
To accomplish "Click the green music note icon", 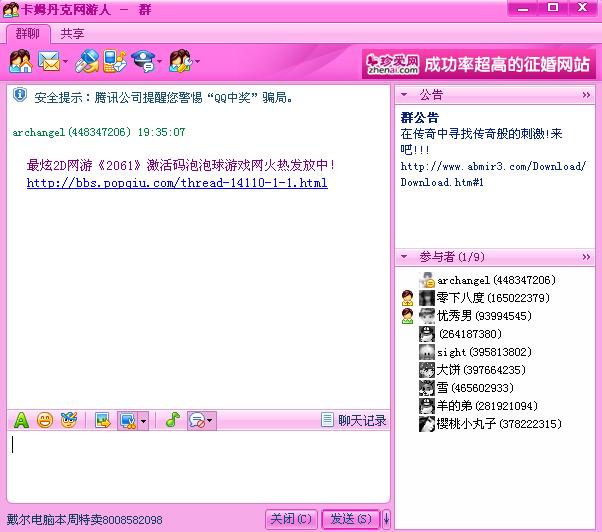I will click(x=171, y=420).
